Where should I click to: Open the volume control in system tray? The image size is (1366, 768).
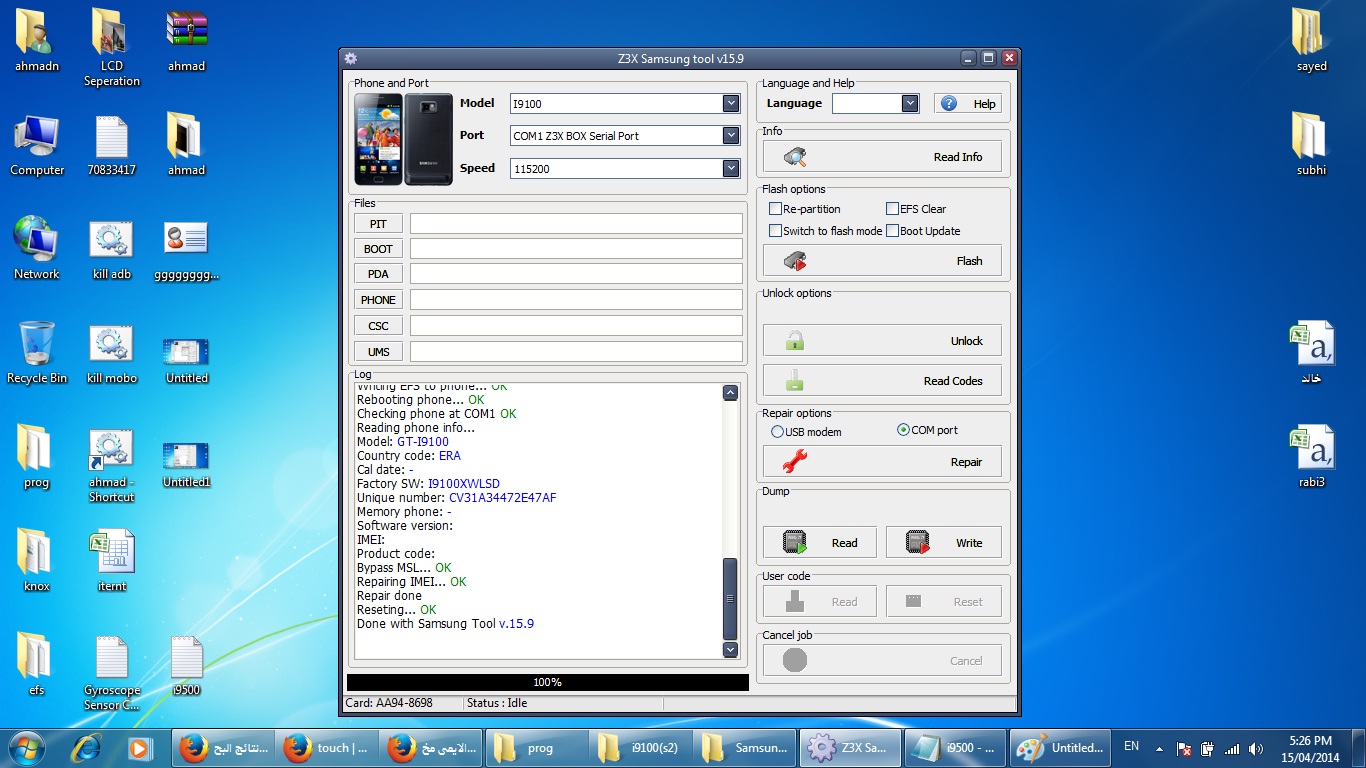pos(1255,748)
